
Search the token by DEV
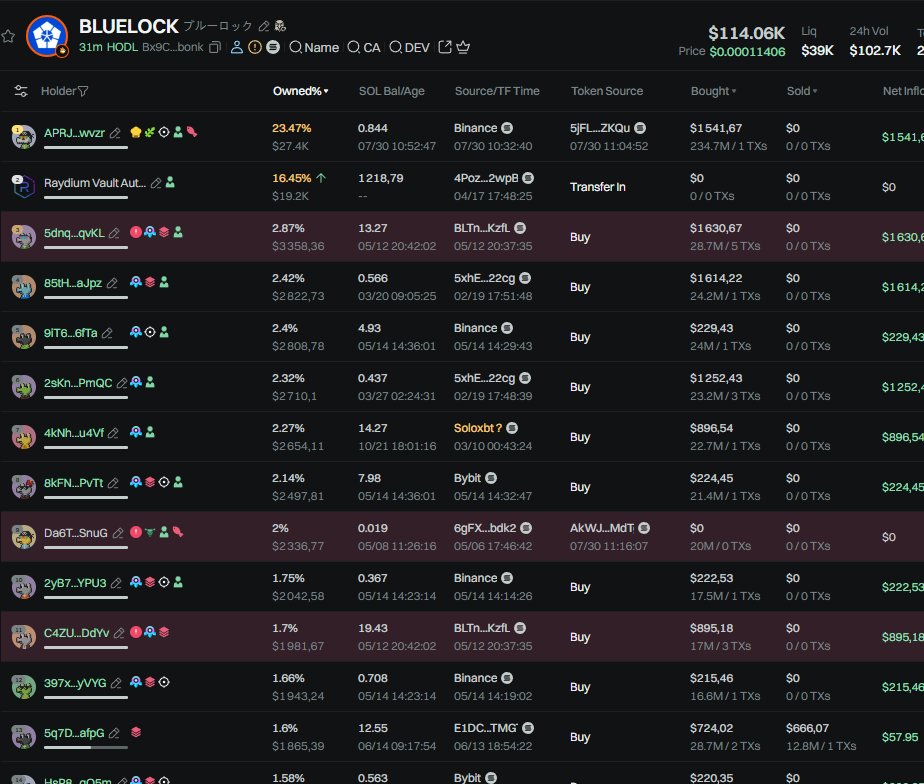click(x=410, y=47)
